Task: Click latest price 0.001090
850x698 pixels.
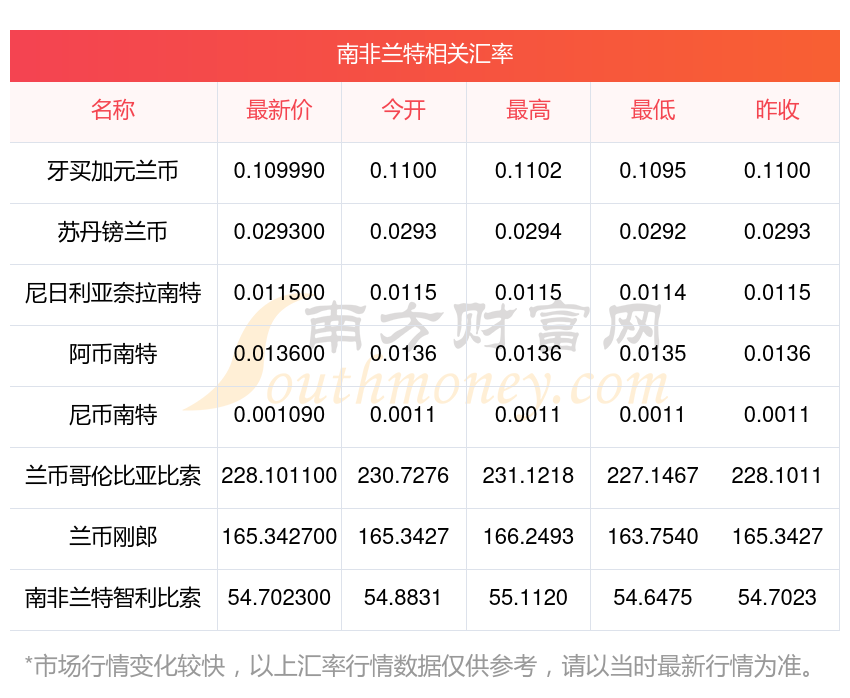Action: [279, 415]
